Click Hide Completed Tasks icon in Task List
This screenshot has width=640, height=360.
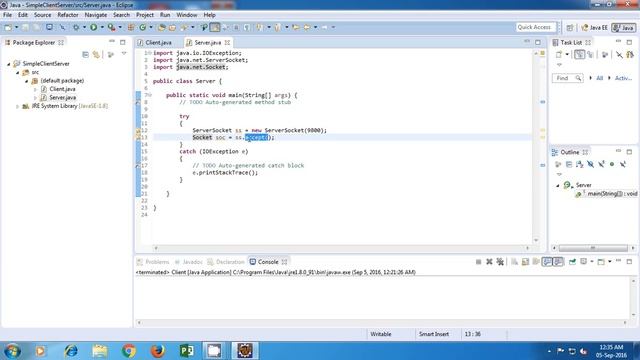point(619,54)
